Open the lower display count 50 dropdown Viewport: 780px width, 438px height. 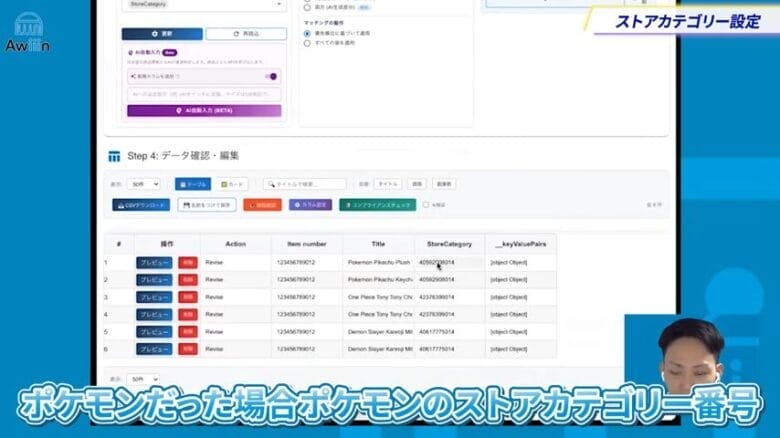pyautogui.click(x=143, y=379)
